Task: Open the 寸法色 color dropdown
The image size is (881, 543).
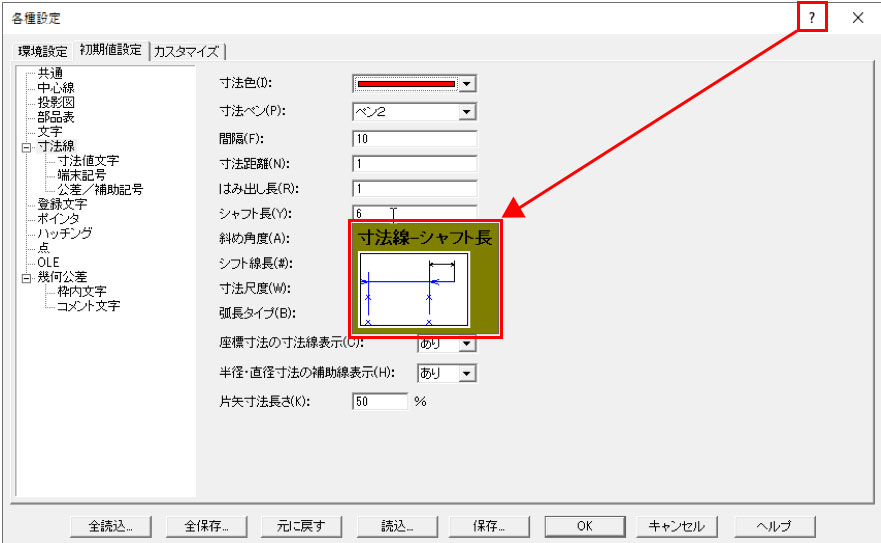Action: click(466, 84)
